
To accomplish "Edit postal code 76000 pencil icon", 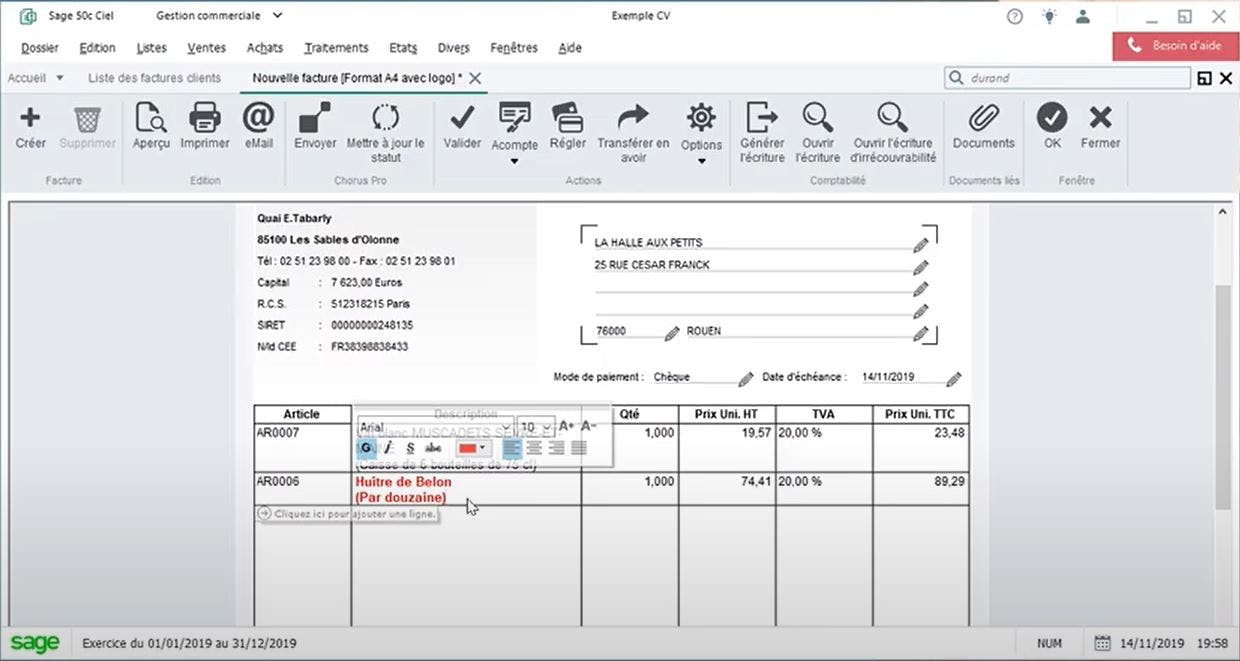I will point(672,333).
